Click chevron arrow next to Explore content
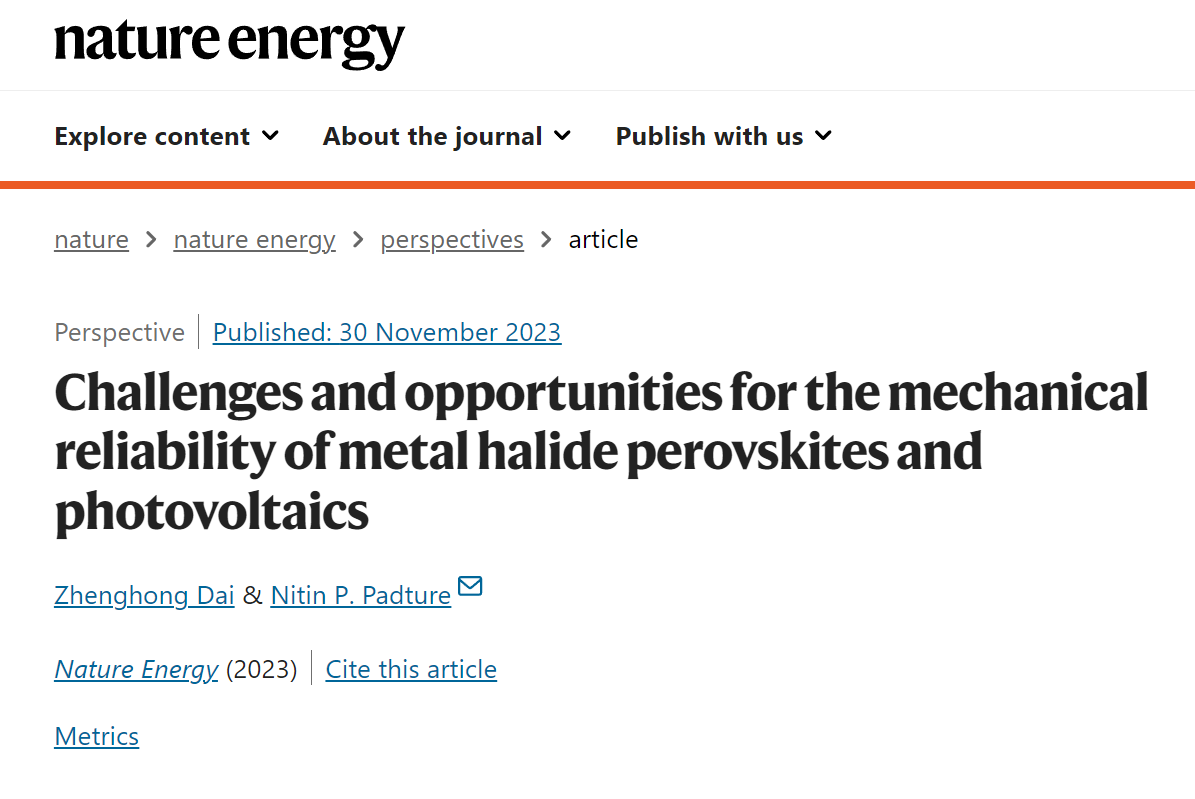This screenshot has height=799, width=1195. pos(271,136)
